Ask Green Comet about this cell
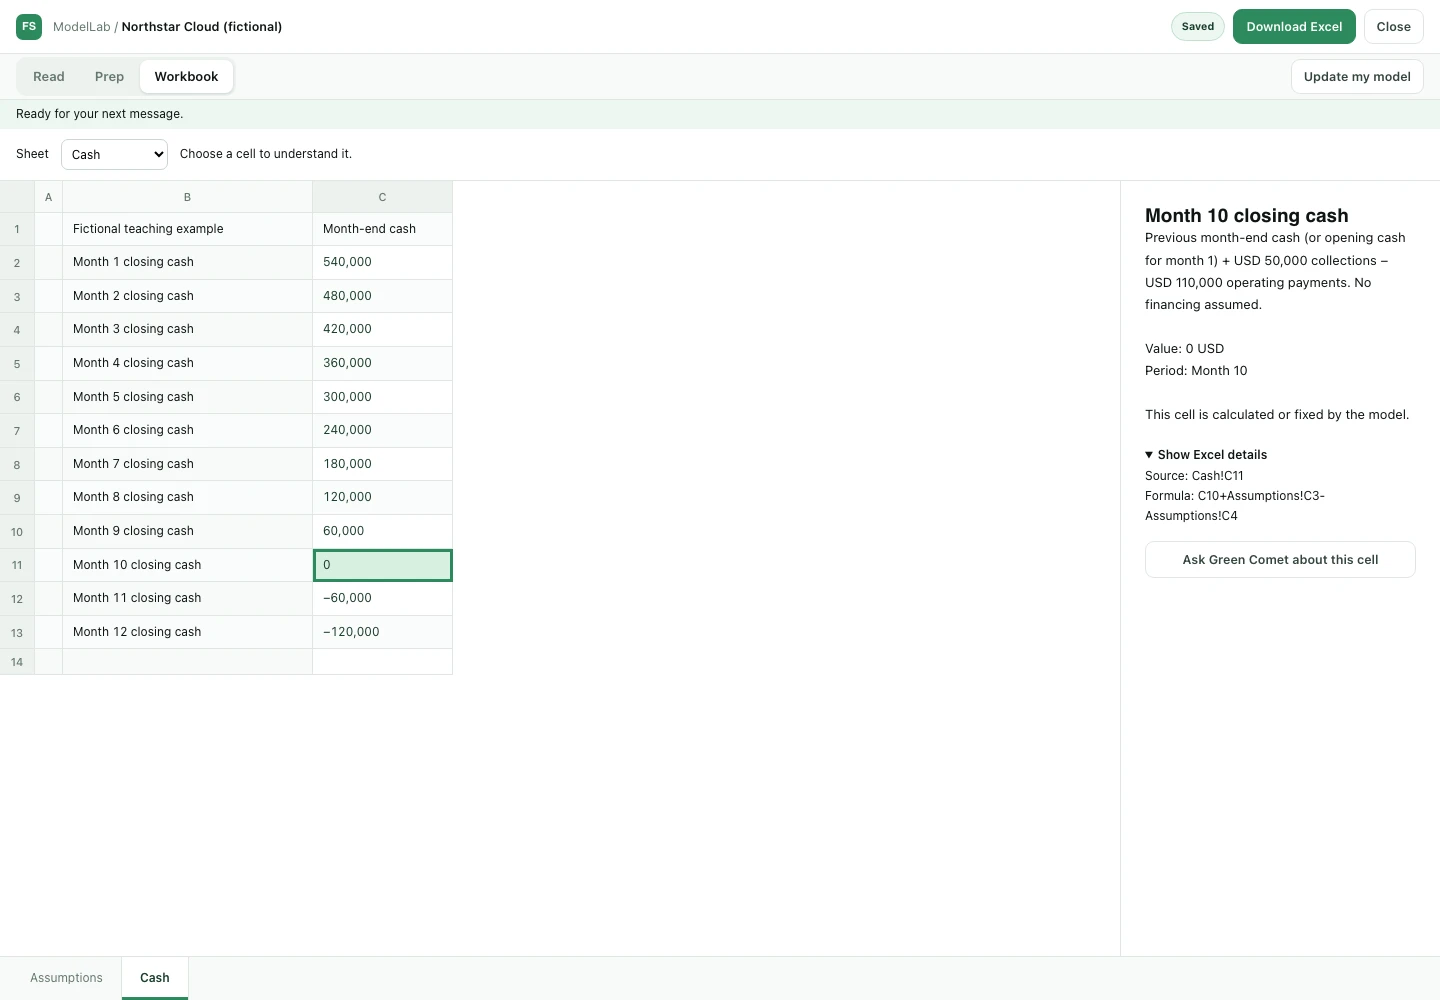 click(x=1280, y=560)
